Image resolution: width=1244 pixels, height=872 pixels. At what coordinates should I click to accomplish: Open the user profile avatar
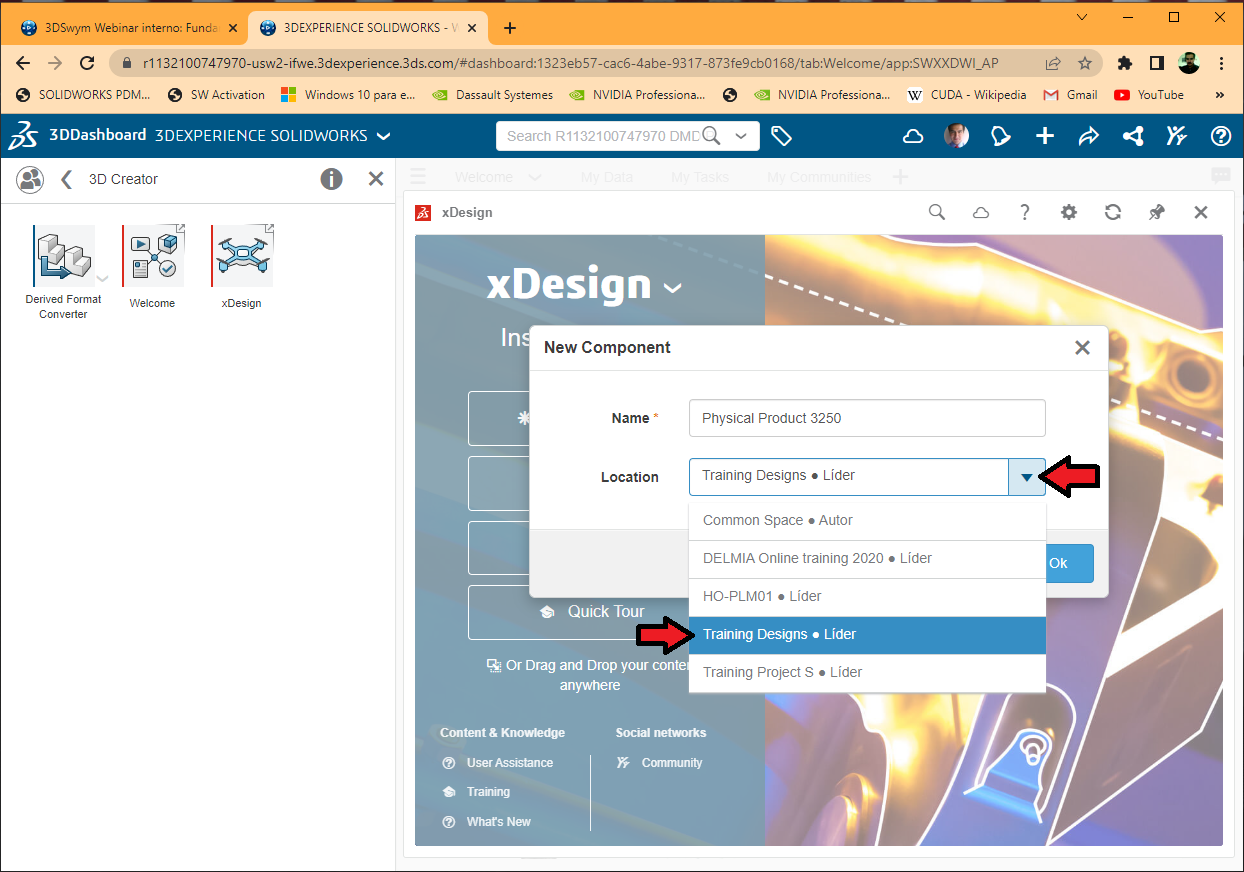click(956, 136)
